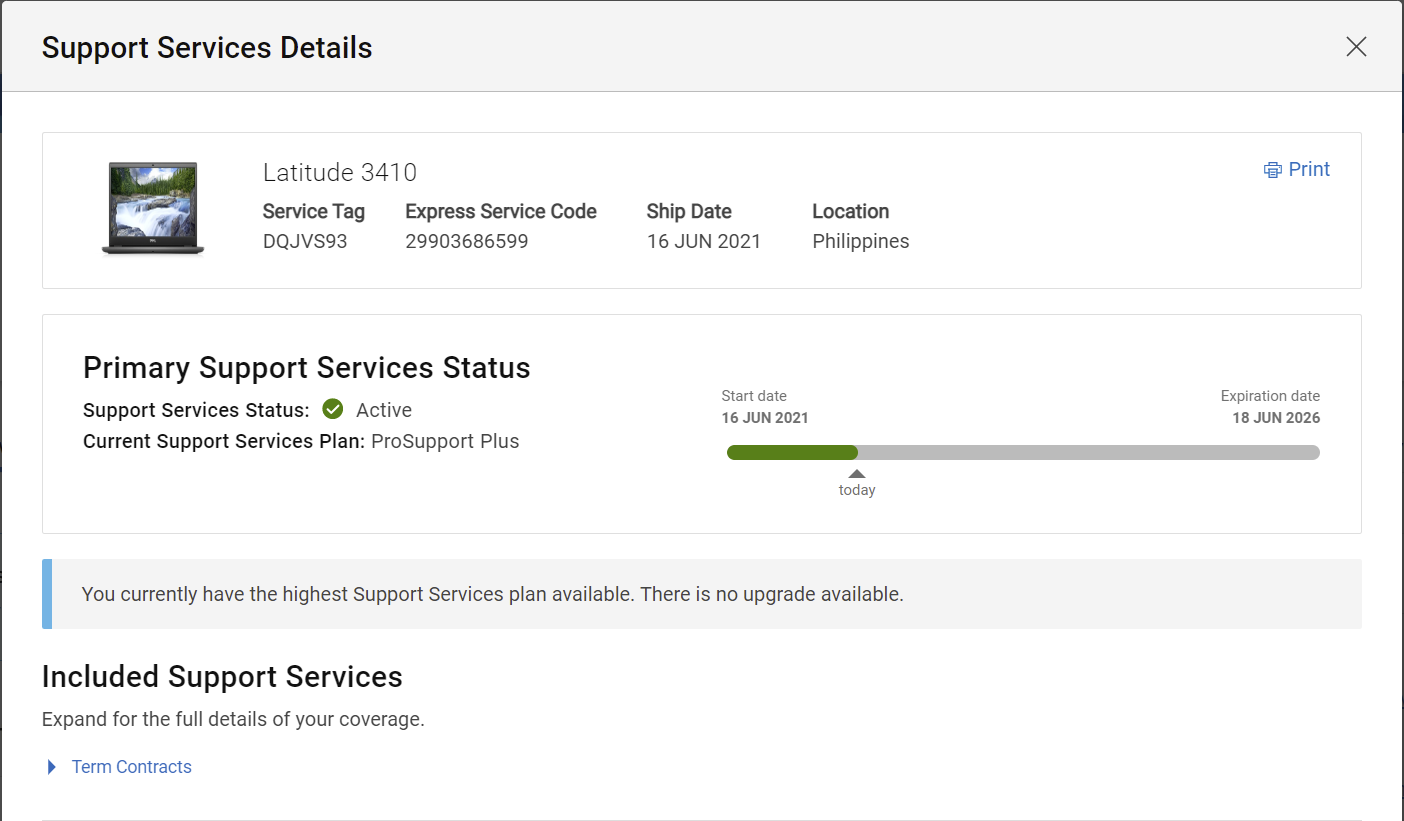Image resolution: width=1404 pixels, height=821 pixels.
Task: Click the Latitude 3410 laptop image
Action: click(x=153, y=209)
